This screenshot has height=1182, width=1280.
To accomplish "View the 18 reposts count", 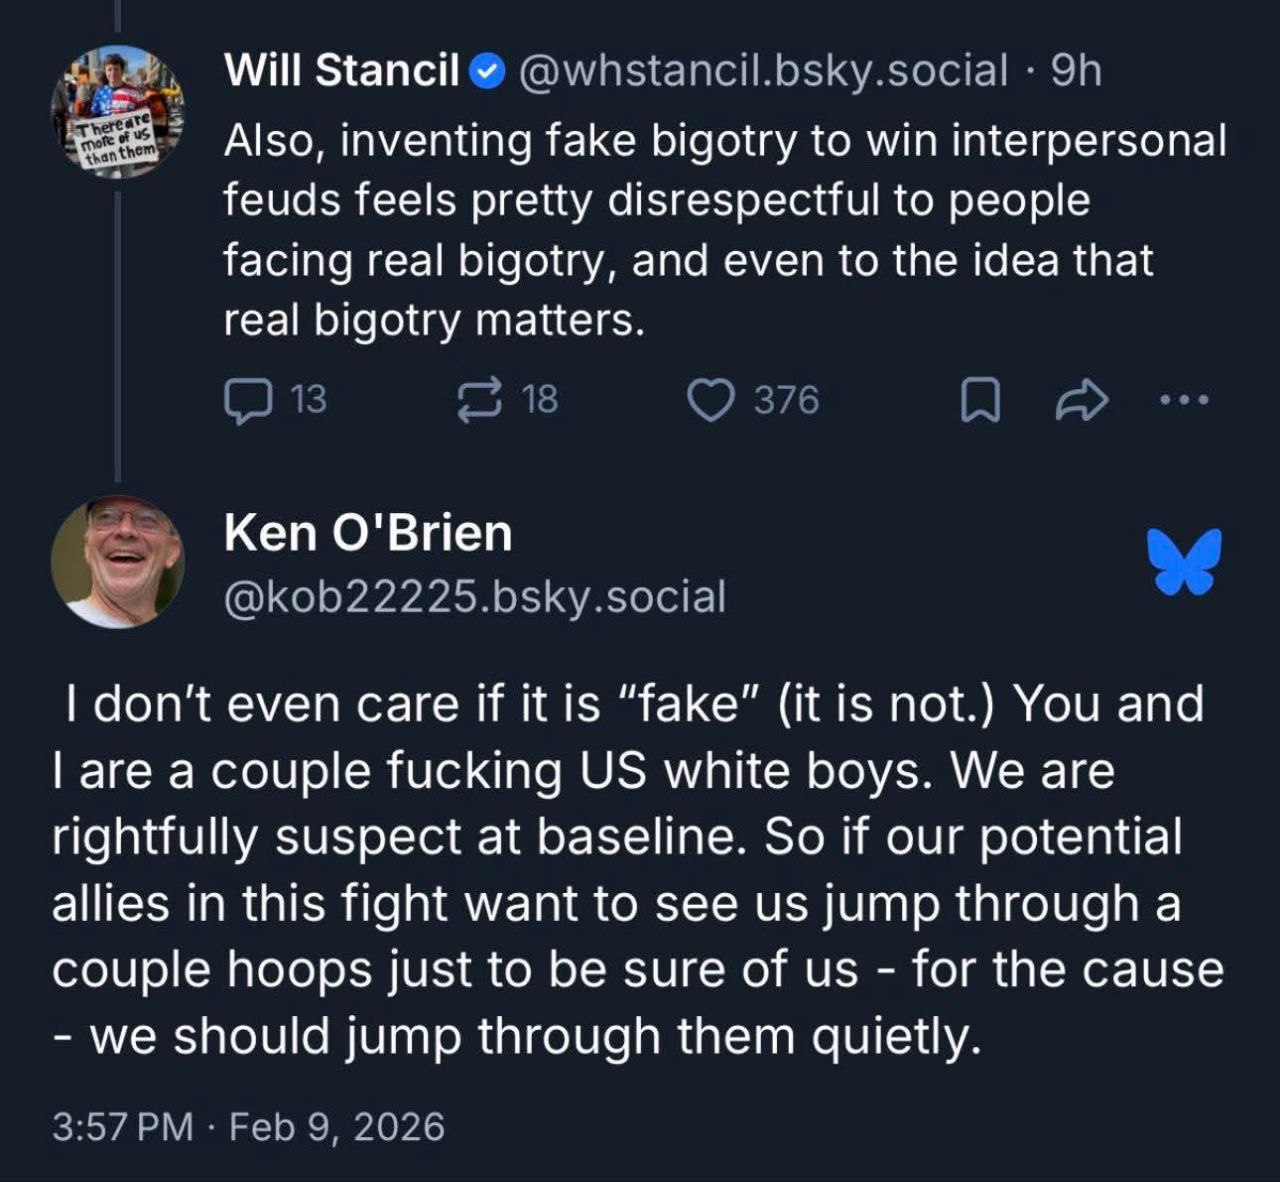I will pos(540,399).
